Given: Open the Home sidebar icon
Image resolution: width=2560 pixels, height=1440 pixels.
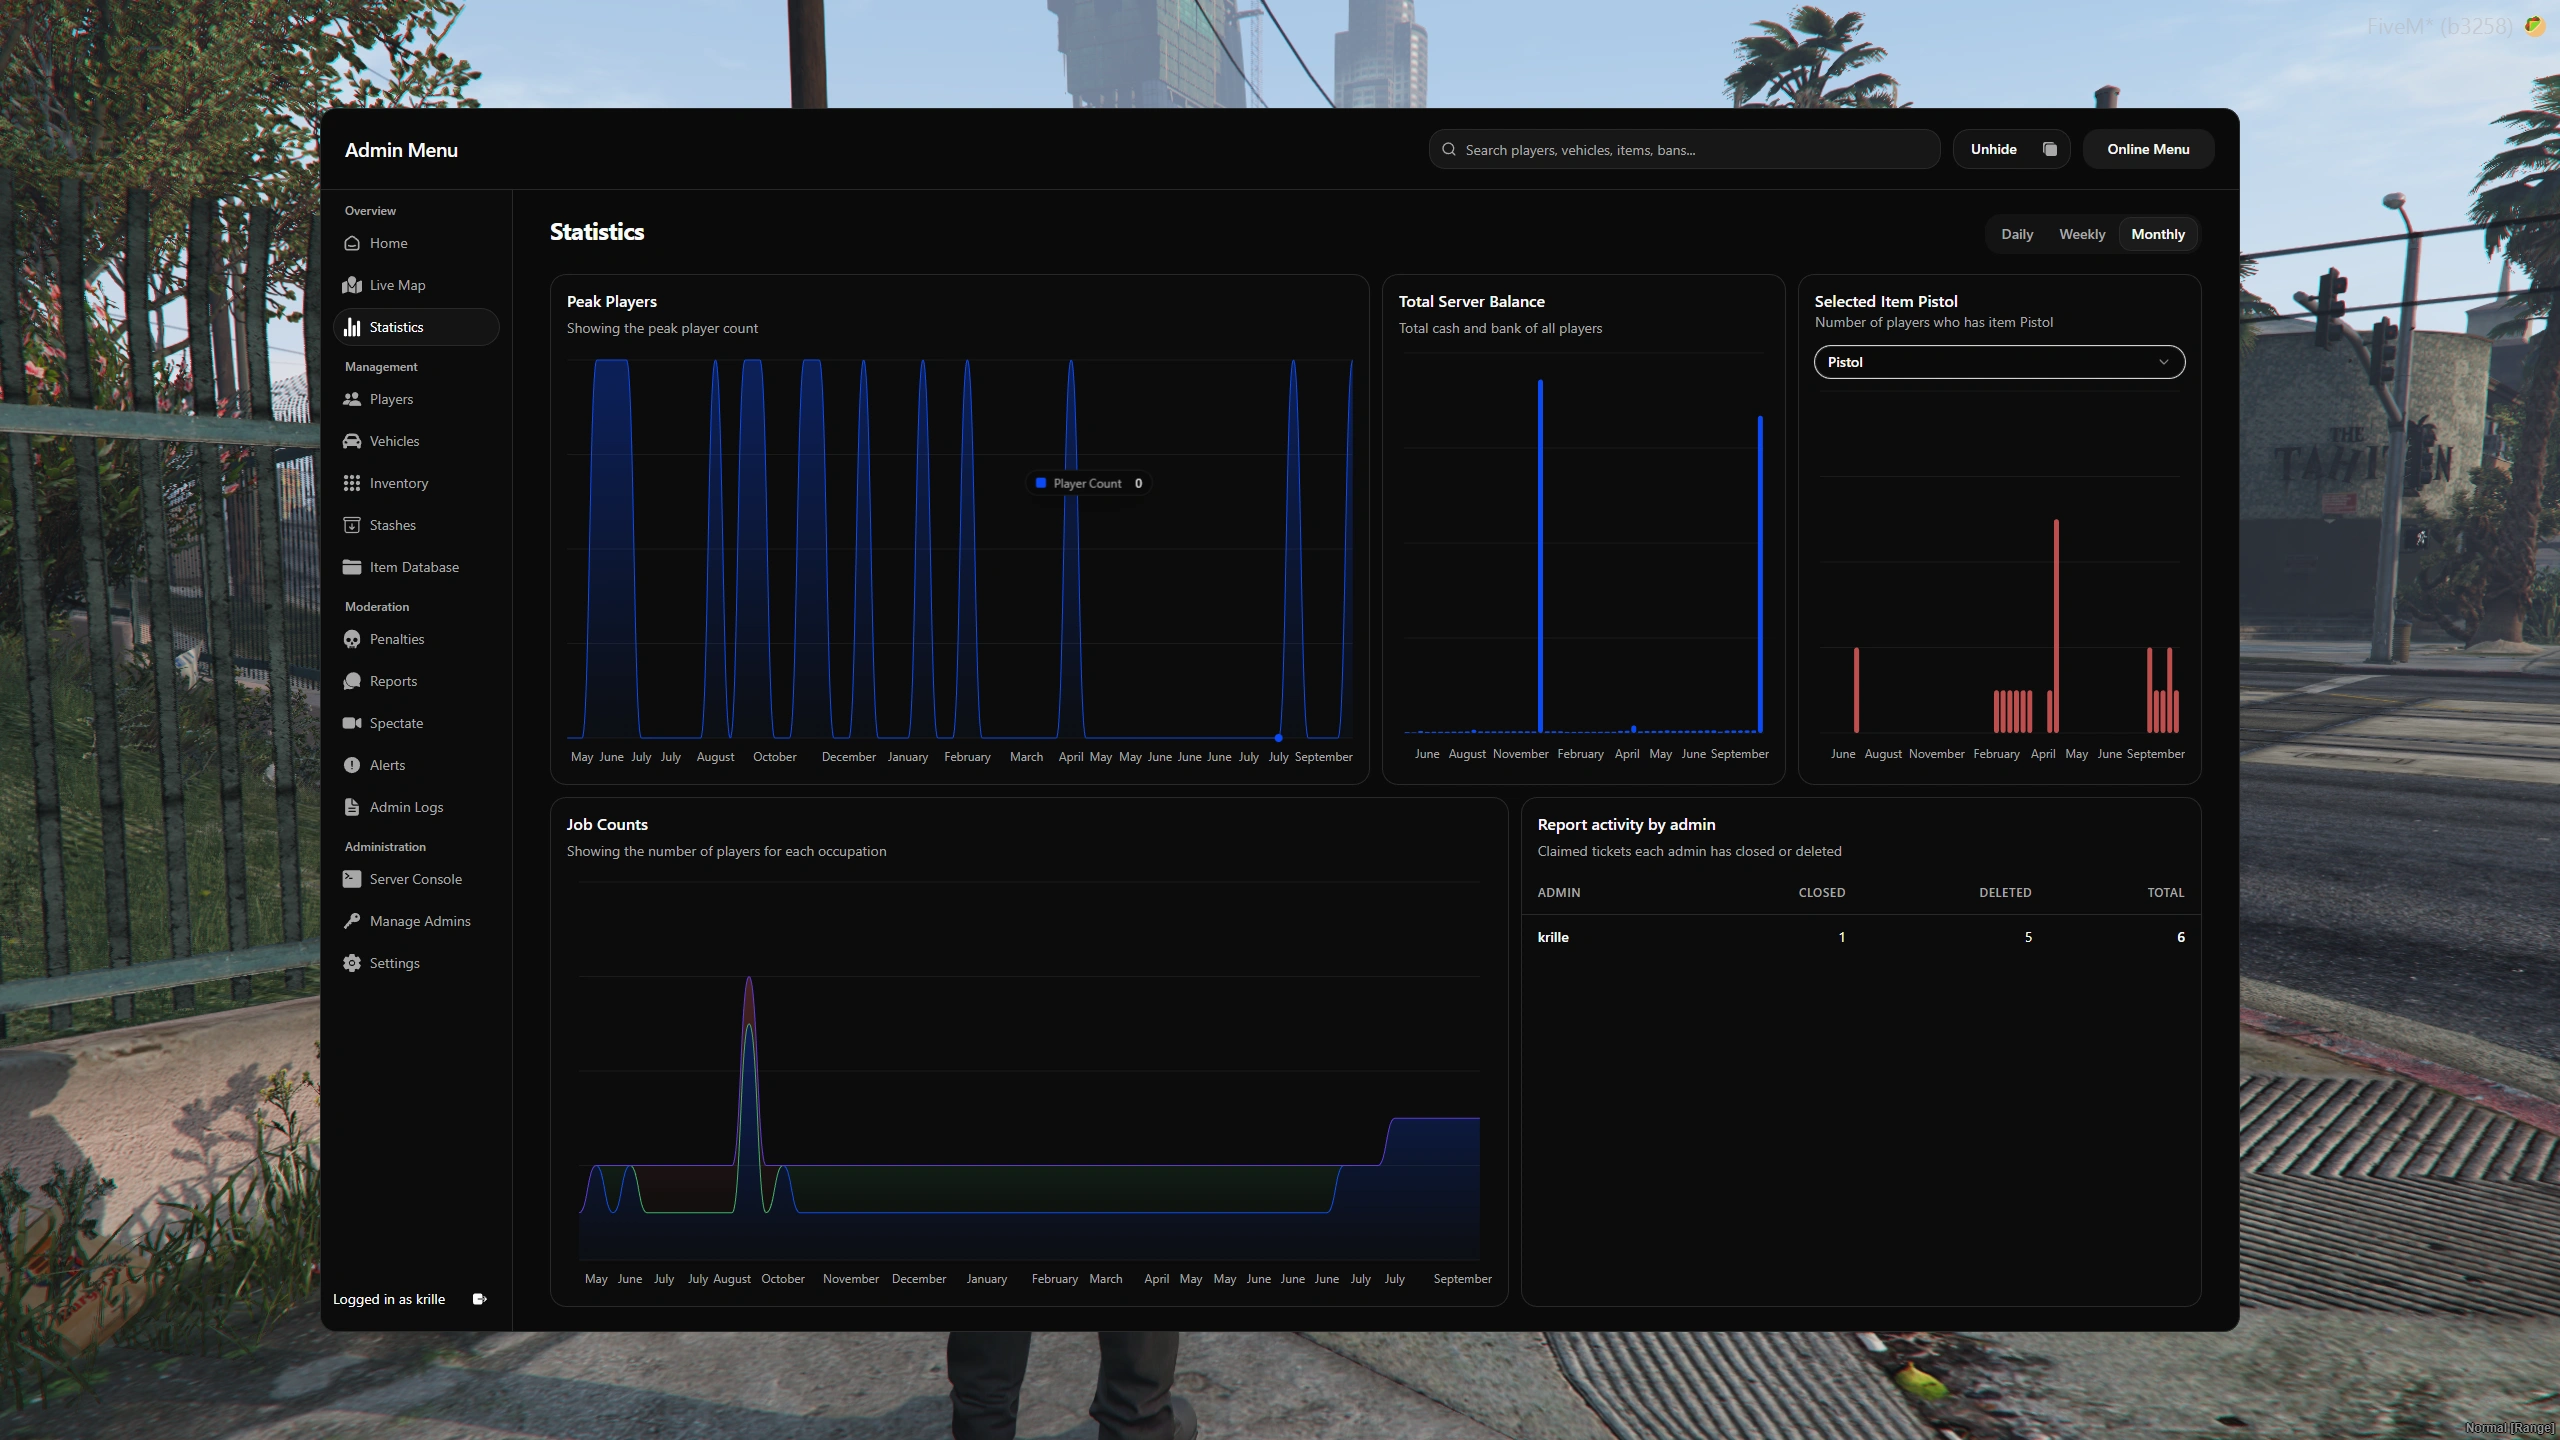Looking at the screenshot, I should tap(352, 243).
